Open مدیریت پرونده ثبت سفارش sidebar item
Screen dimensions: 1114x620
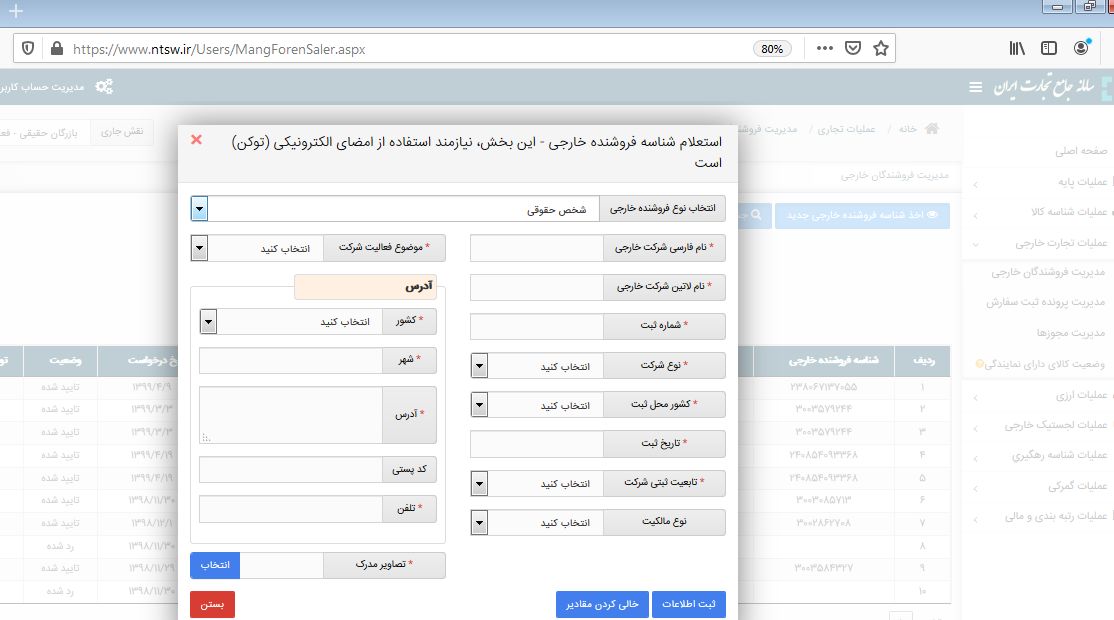click(x=1045, y=303)
